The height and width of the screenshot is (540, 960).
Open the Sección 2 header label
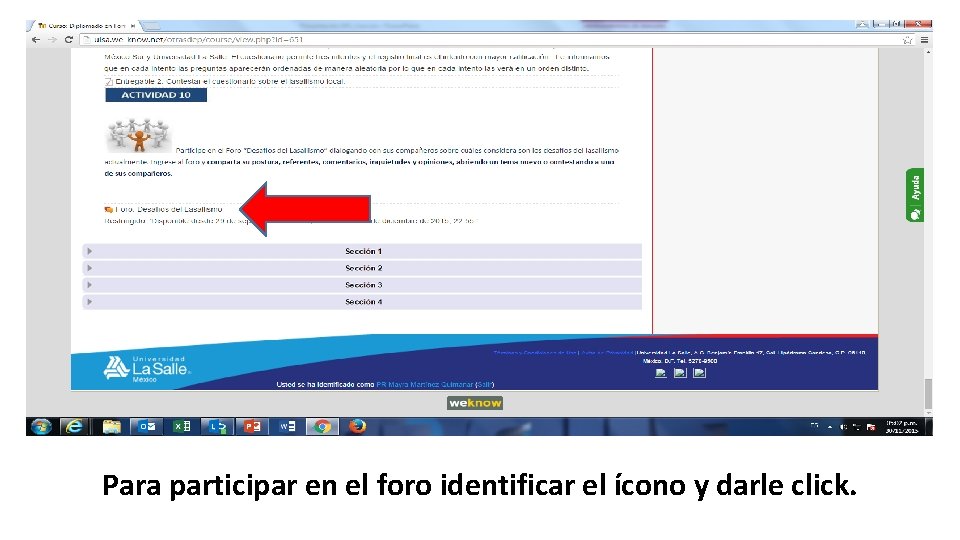click(363, 268)
